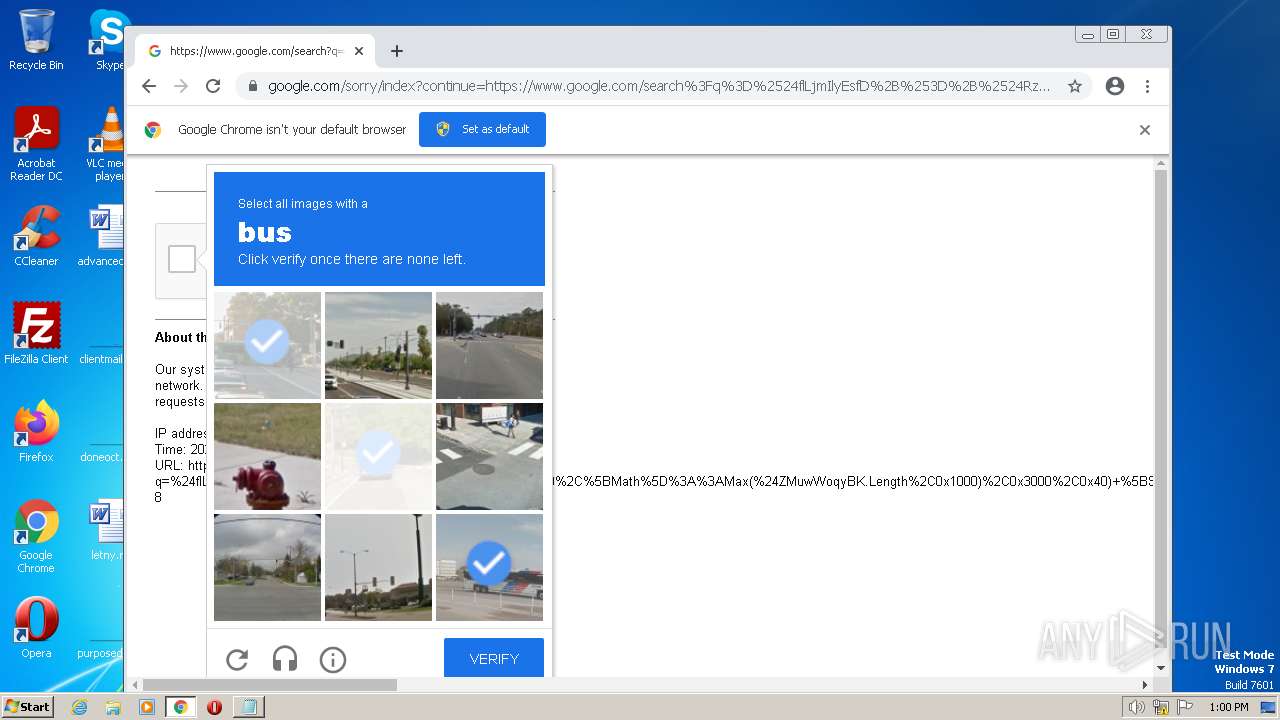The width and height of the screenshot is (1280, 720).
Task: Click the horizontal scrollbar thumb
Action: (x=270, y=685)
